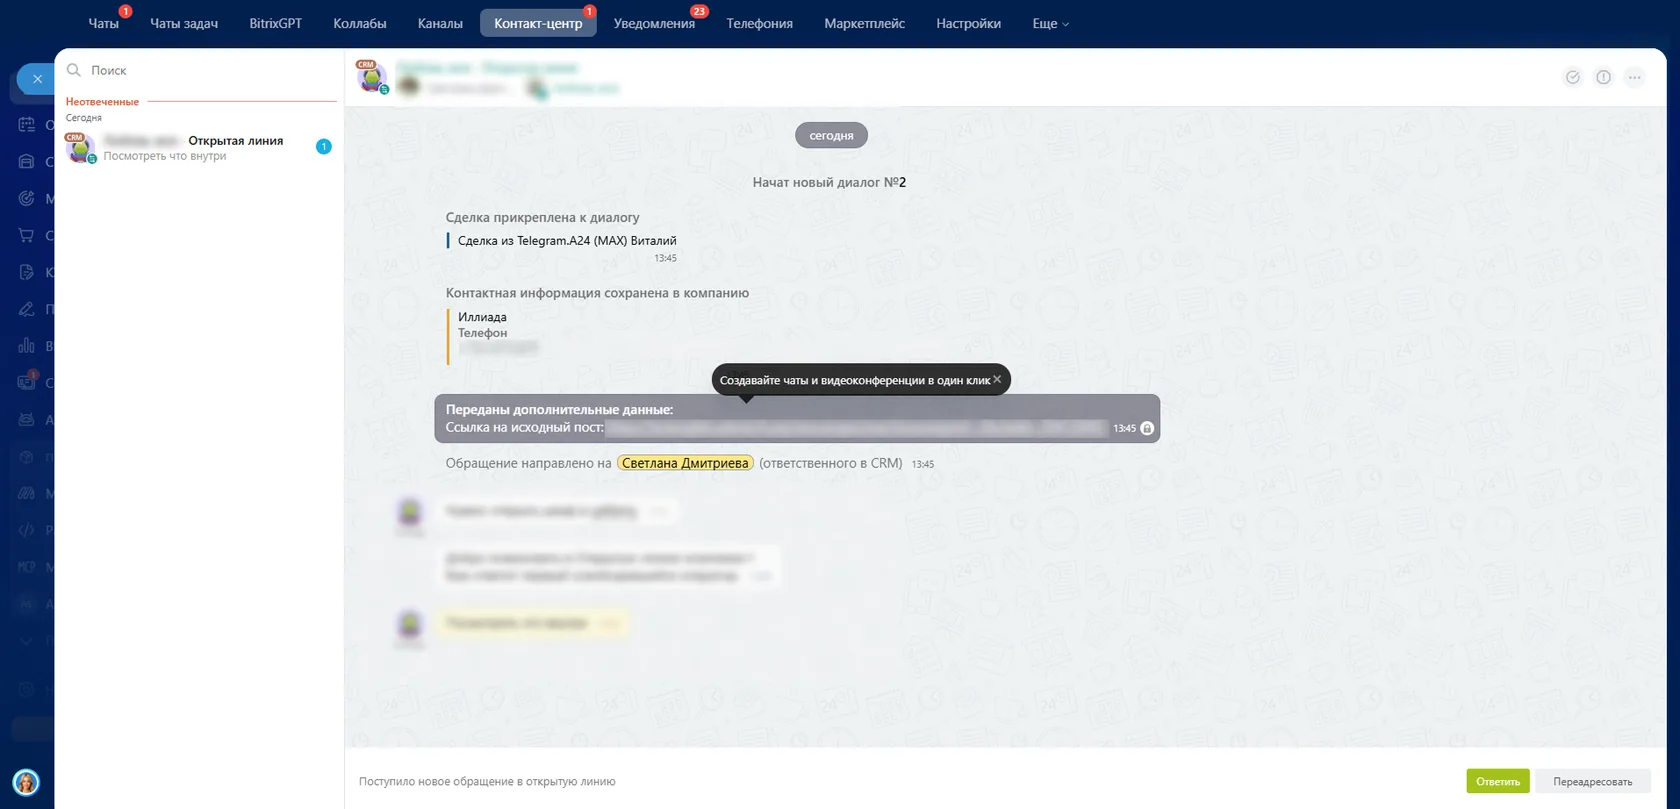Open the Телефония tab

point(759,23)
